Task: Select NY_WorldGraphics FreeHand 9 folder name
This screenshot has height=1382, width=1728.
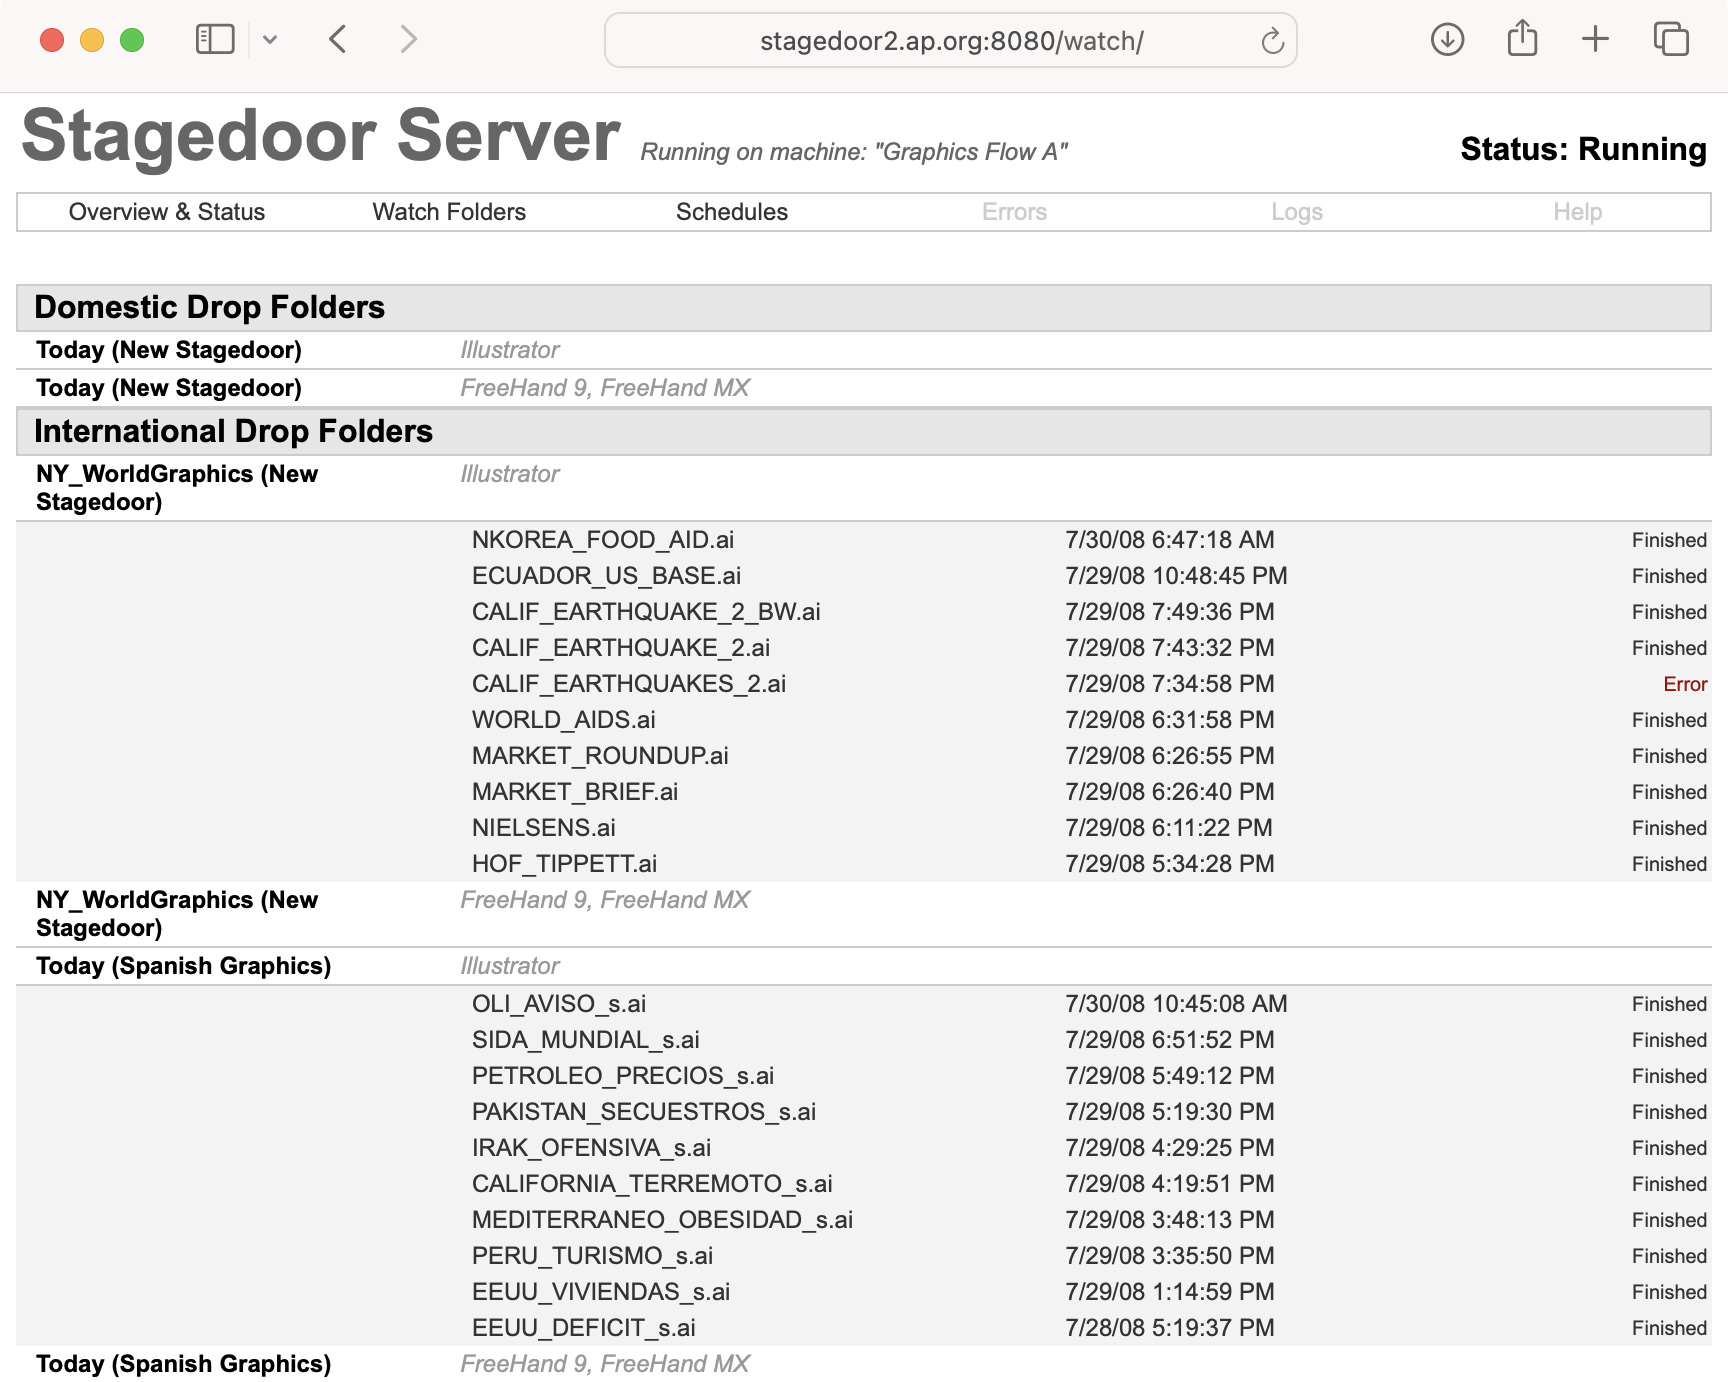Action: pyautogui.click(x=177, y=914)
